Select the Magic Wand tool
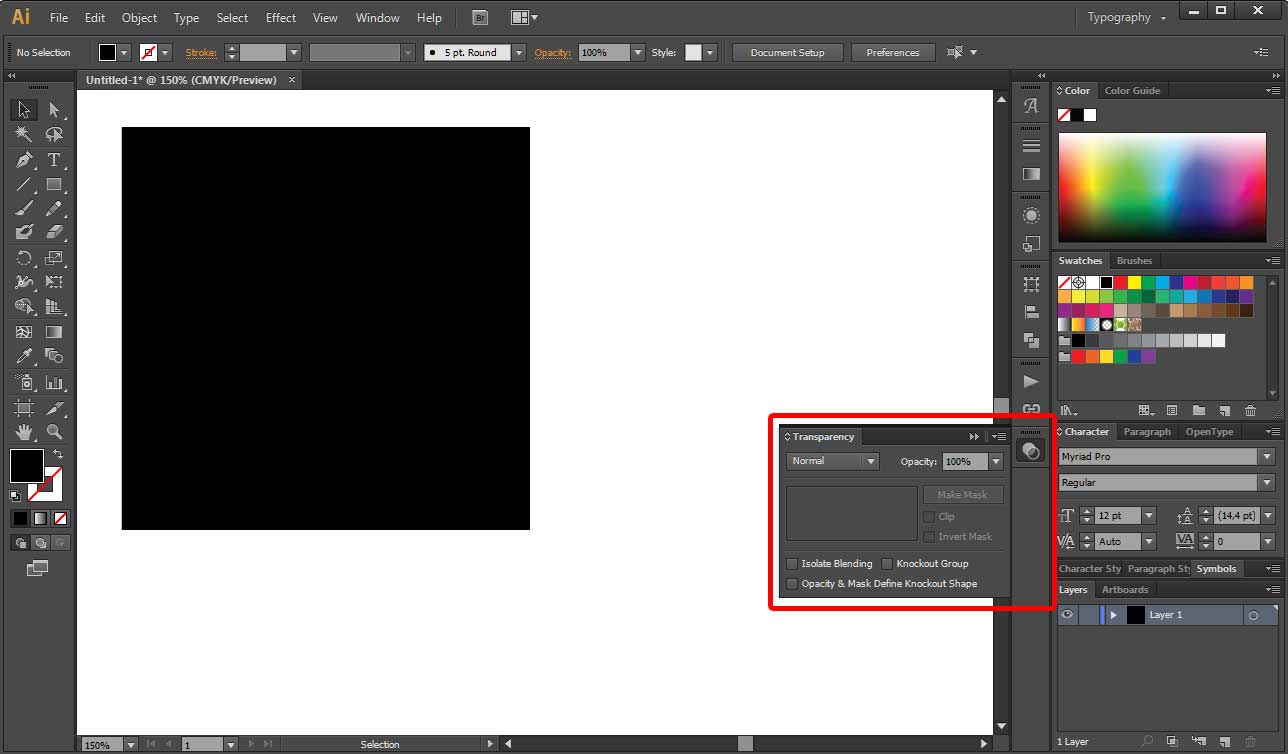Viewport: 1288px width, 754px height. [x=23, y=134]
